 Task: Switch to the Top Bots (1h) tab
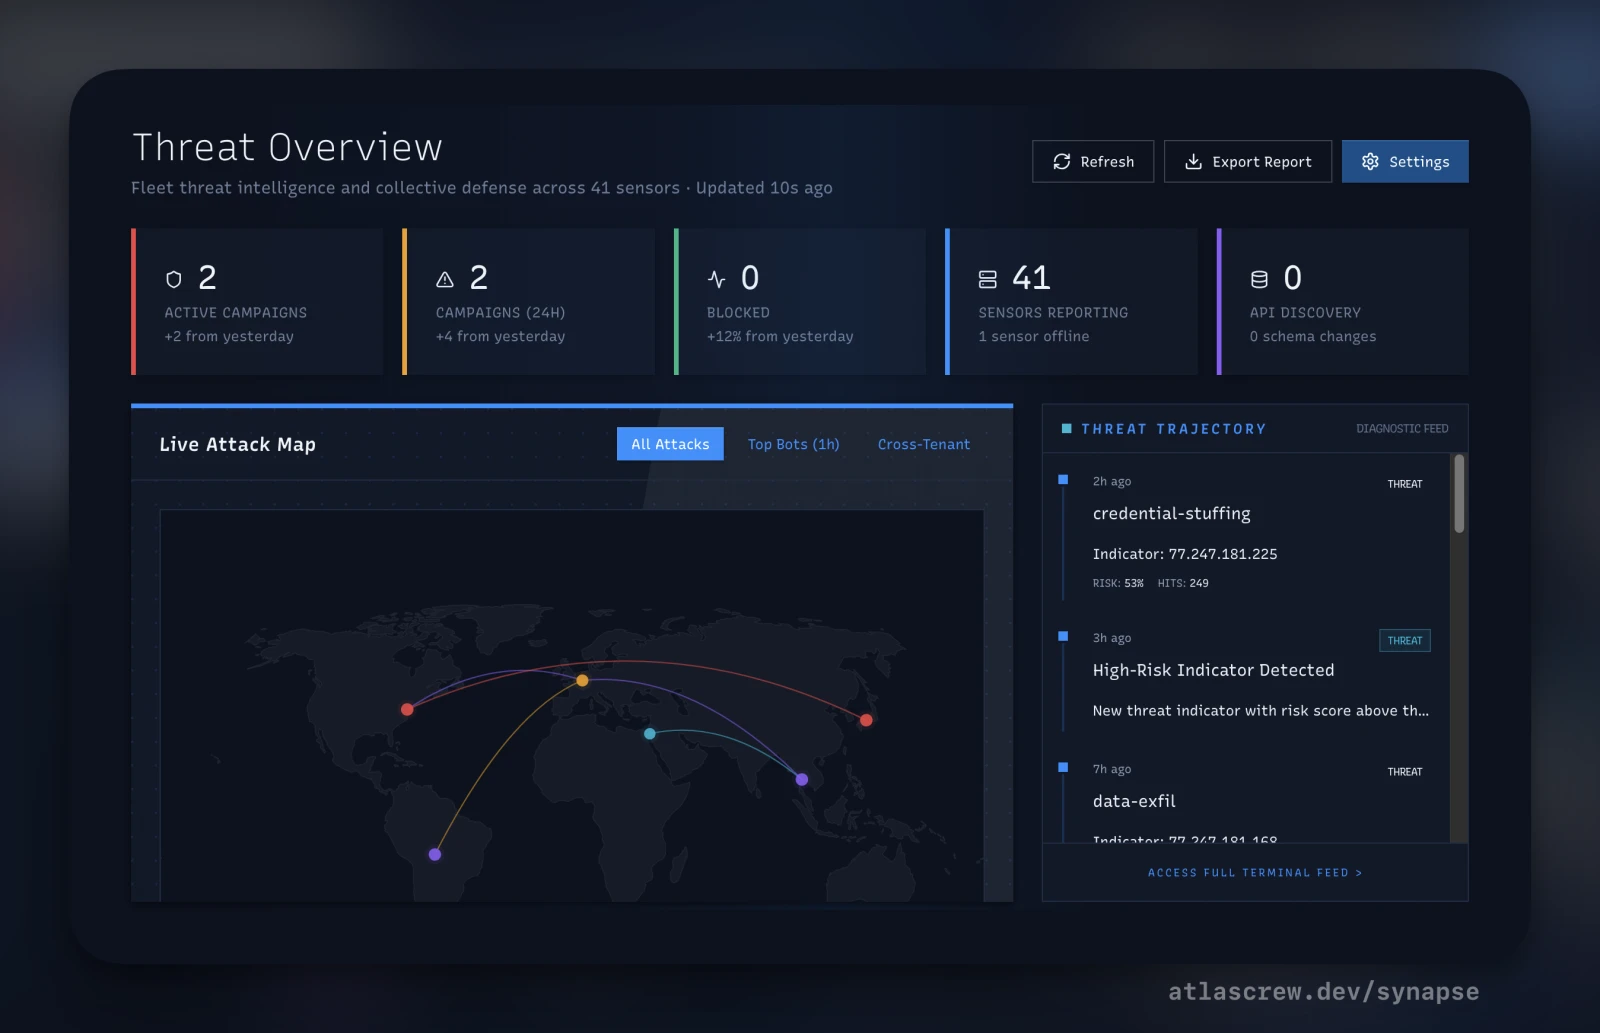(793, 443)
